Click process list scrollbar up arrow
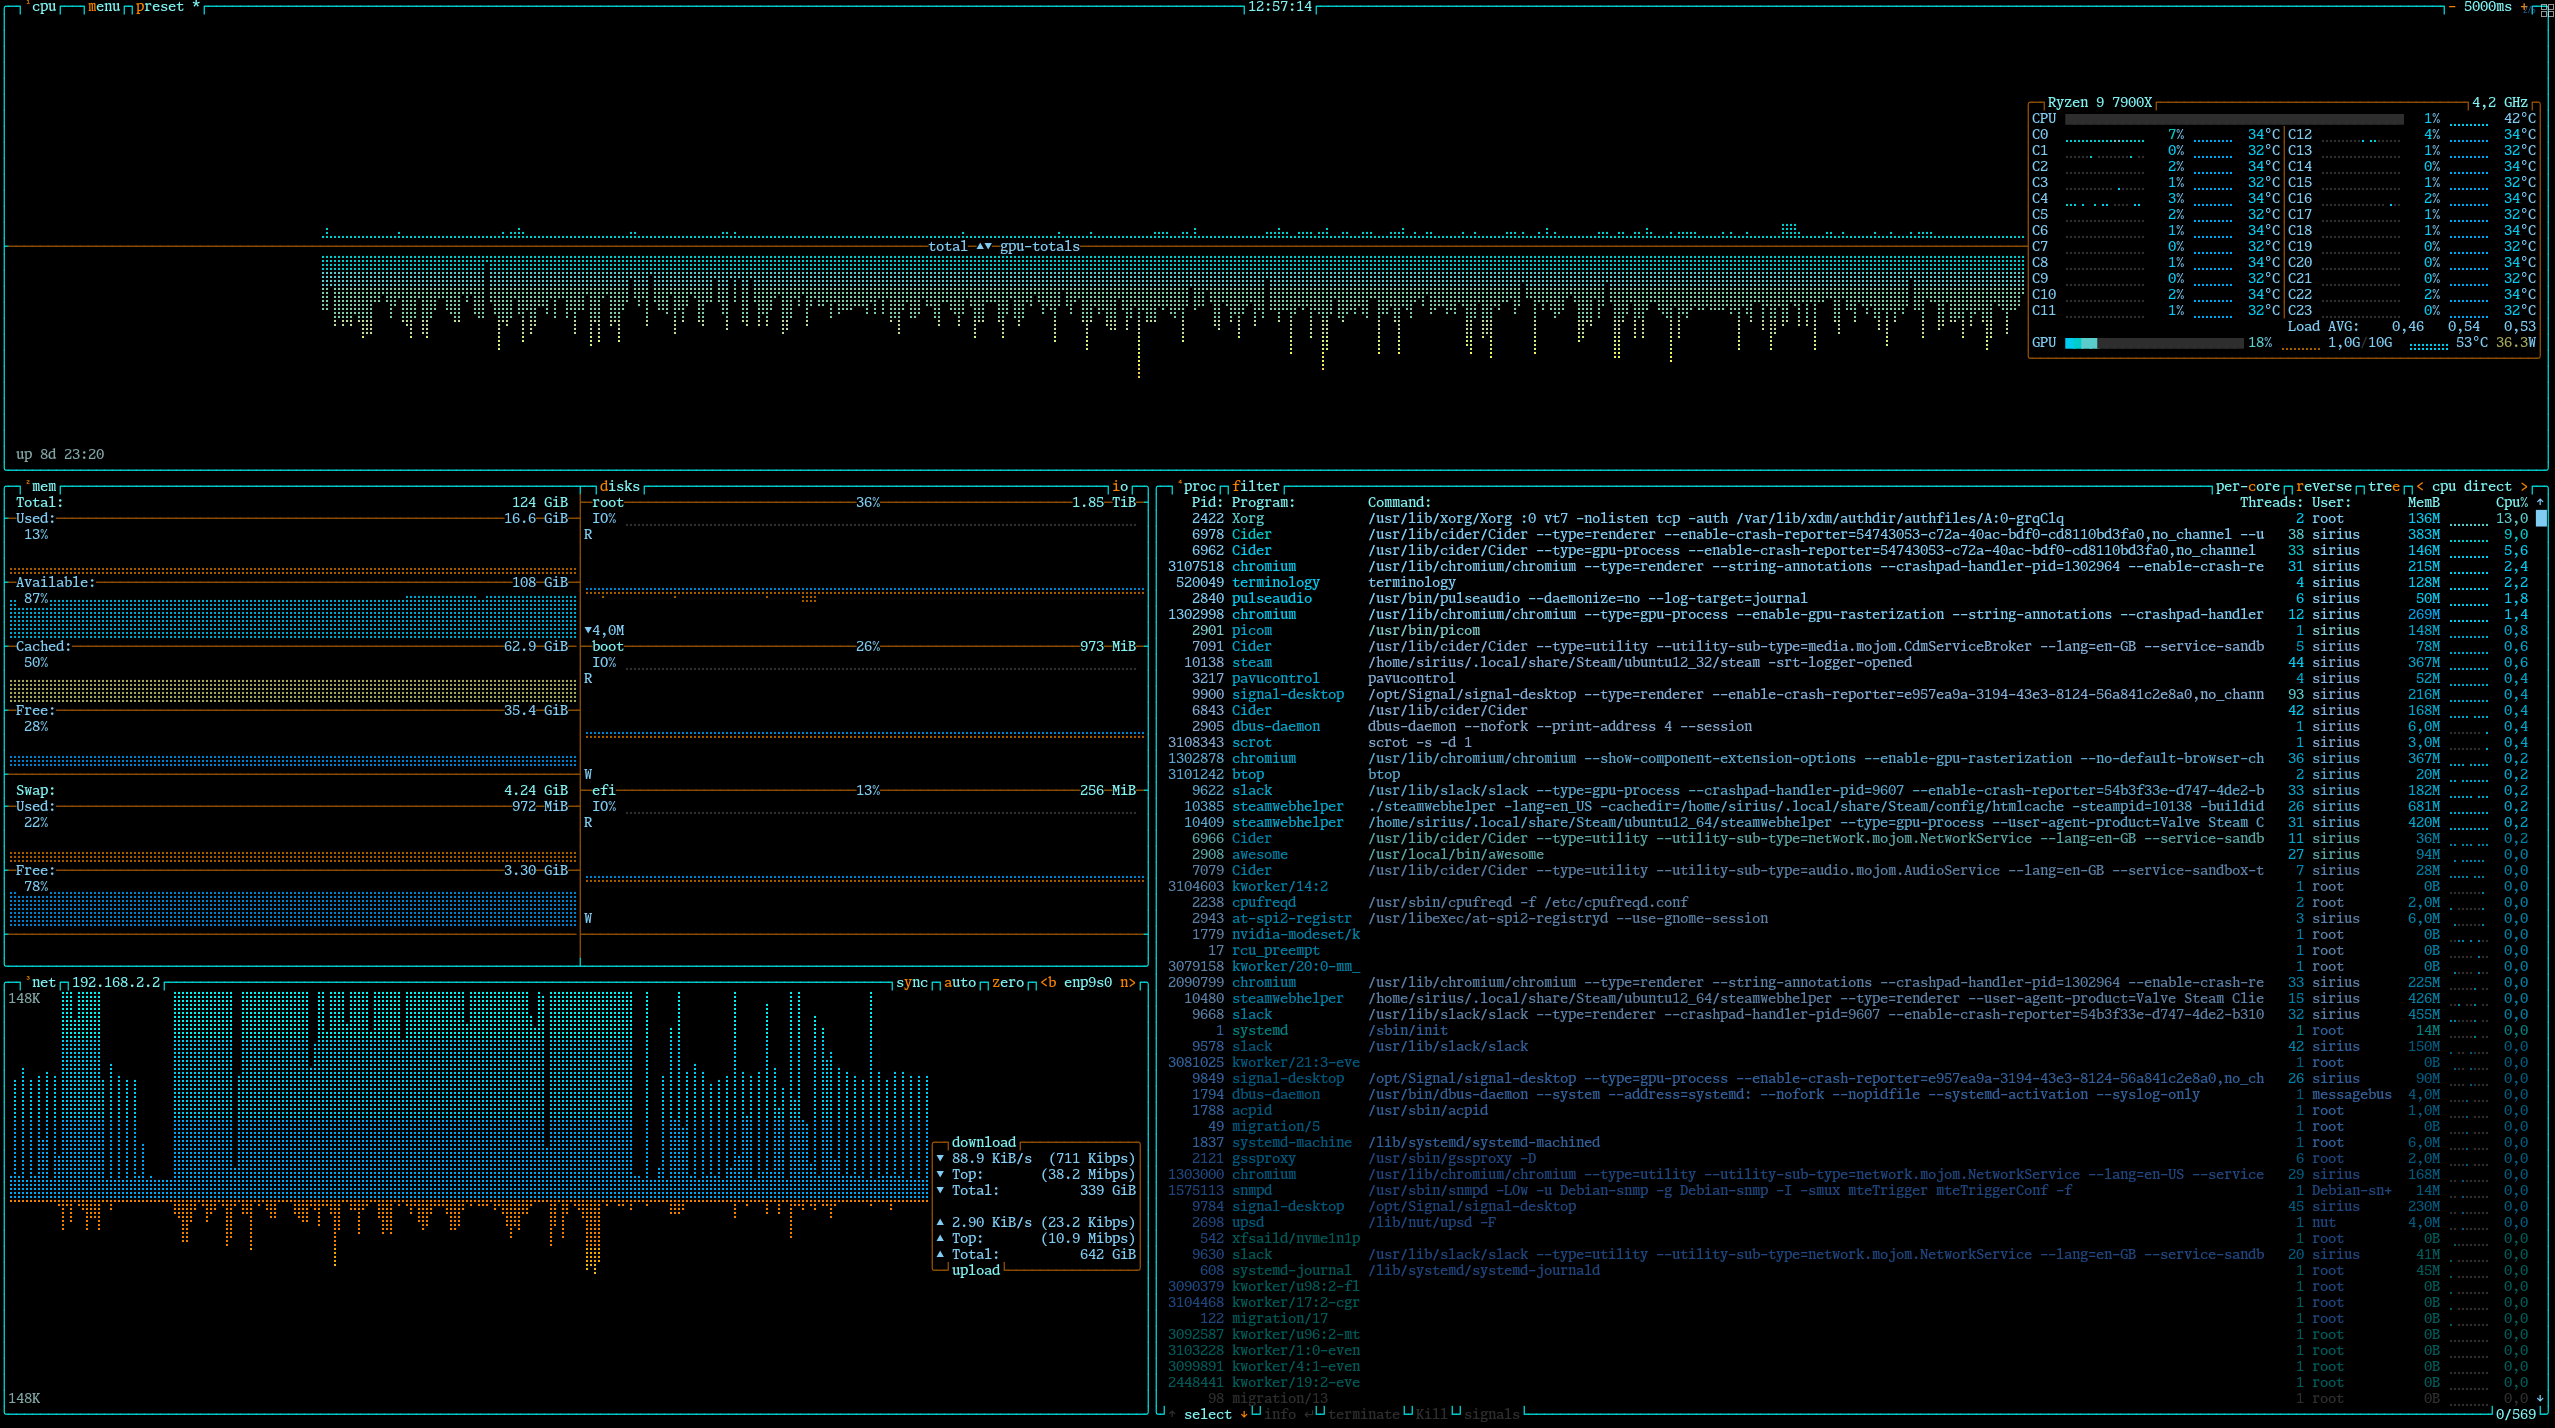This screenshot has height=1428, width=2555. pos(2540,503)
